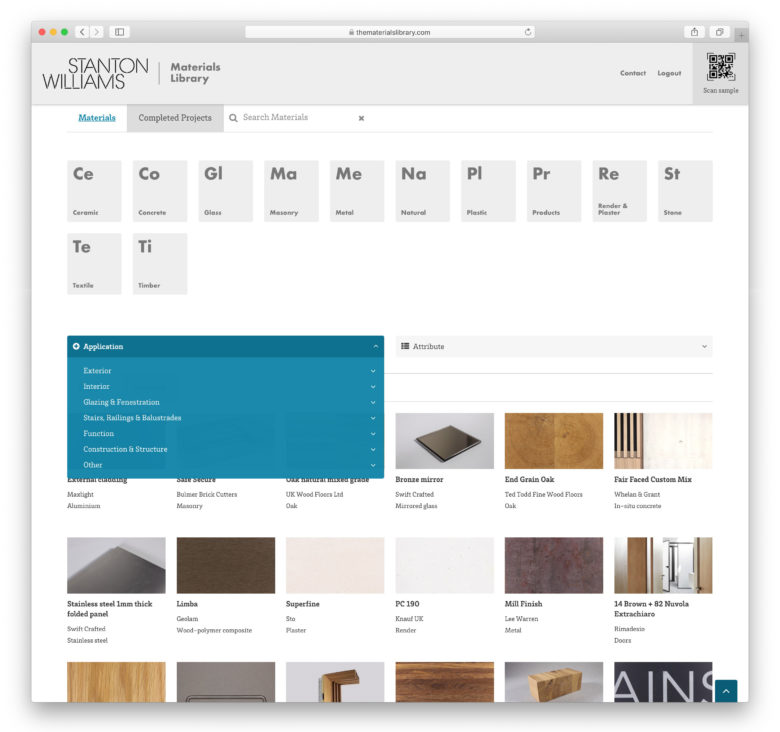The width and height of the screenshot is (780, 732).
Task: Click the Whelan & Grant text
Action: 637,494
